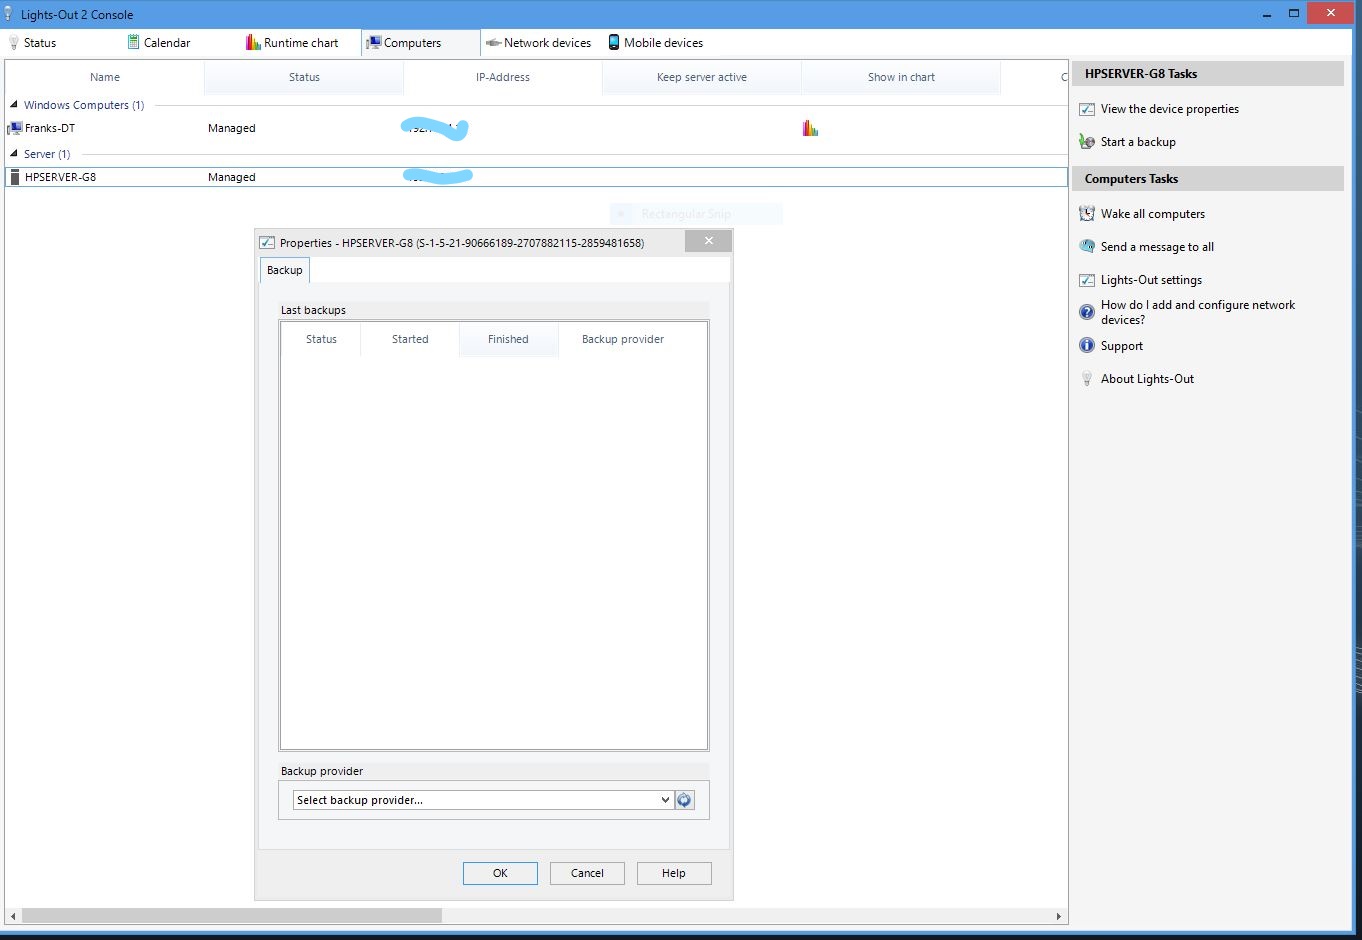
Task: Click the Calendar tab icon
Action: [133, 43]
